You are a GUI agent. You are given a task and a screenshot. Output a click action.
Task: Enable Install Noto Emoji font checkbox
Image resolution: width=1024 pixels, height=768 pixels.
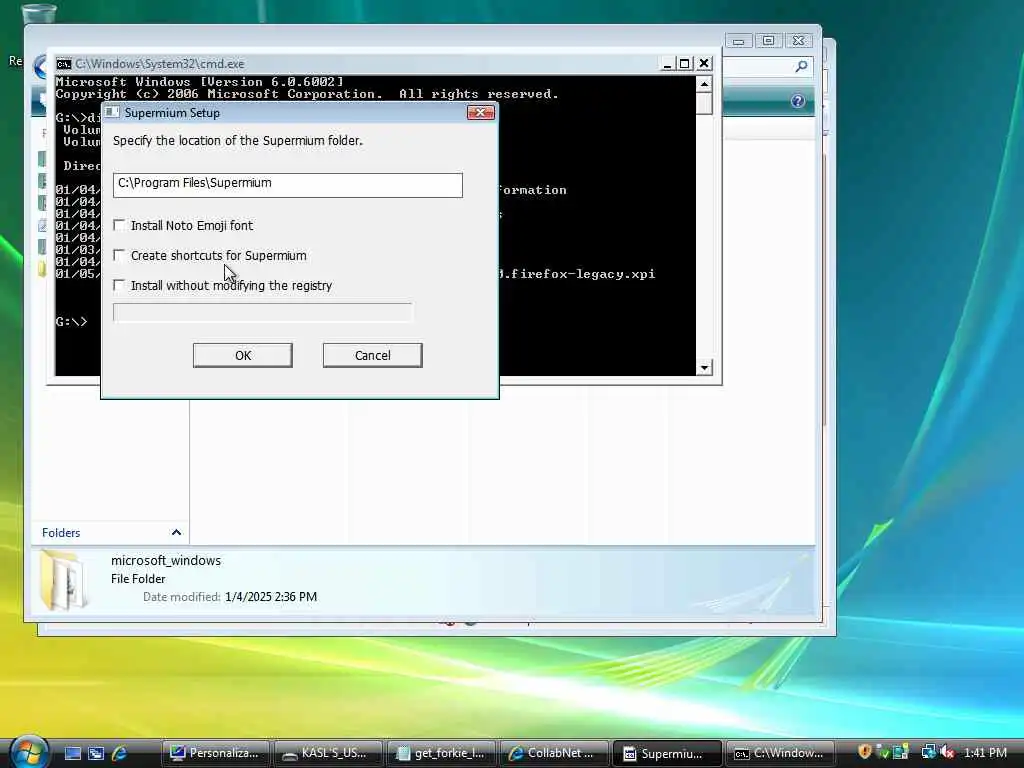click(119, 225)
